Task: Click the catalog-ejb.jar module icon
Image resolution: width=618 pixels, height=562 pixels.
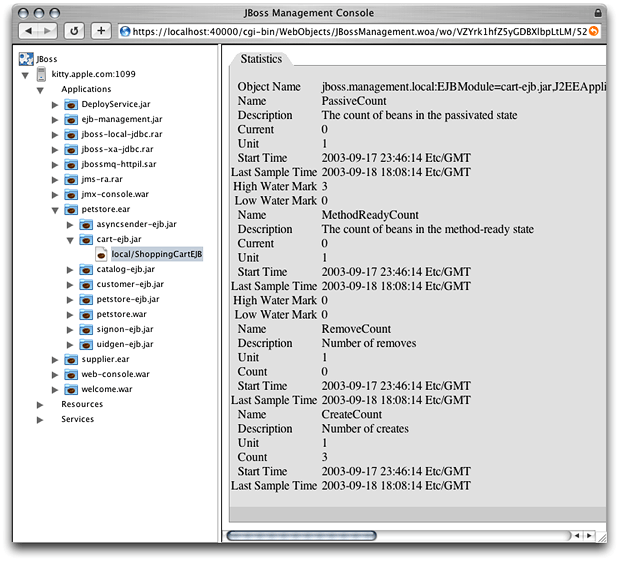Action: [86, 269]
